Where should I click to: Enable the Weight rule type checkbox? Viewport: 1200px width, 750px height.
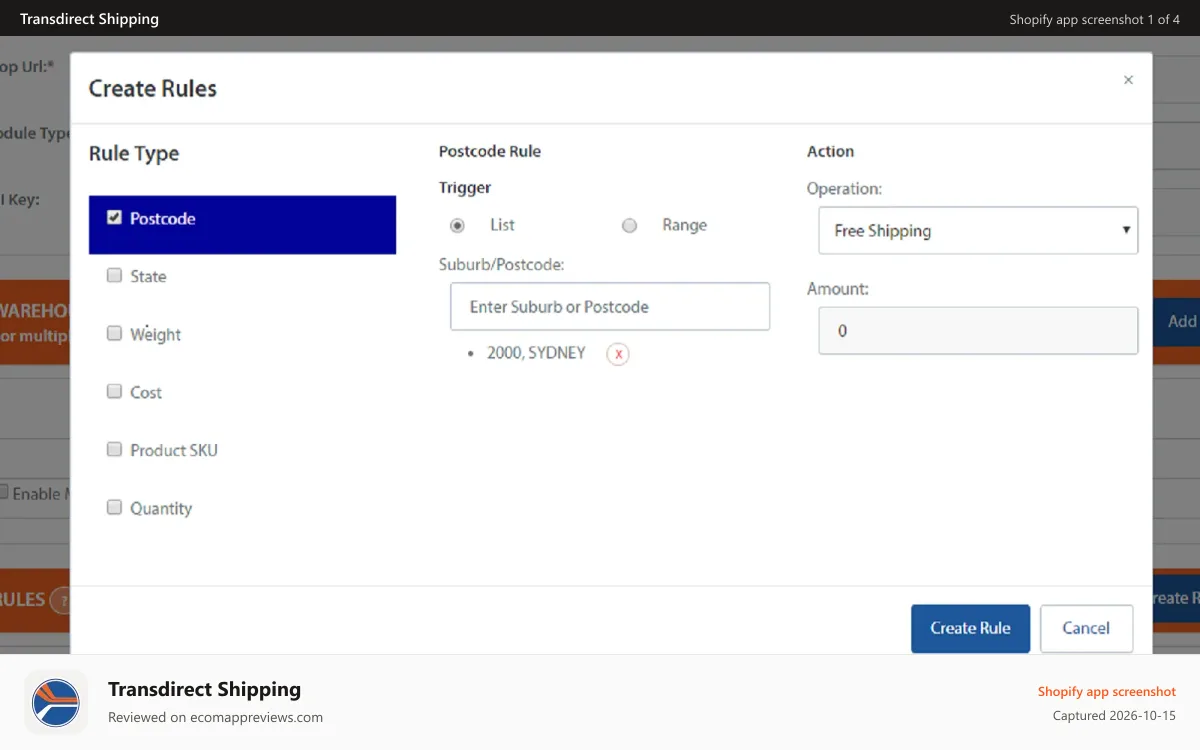coord(114,333)
